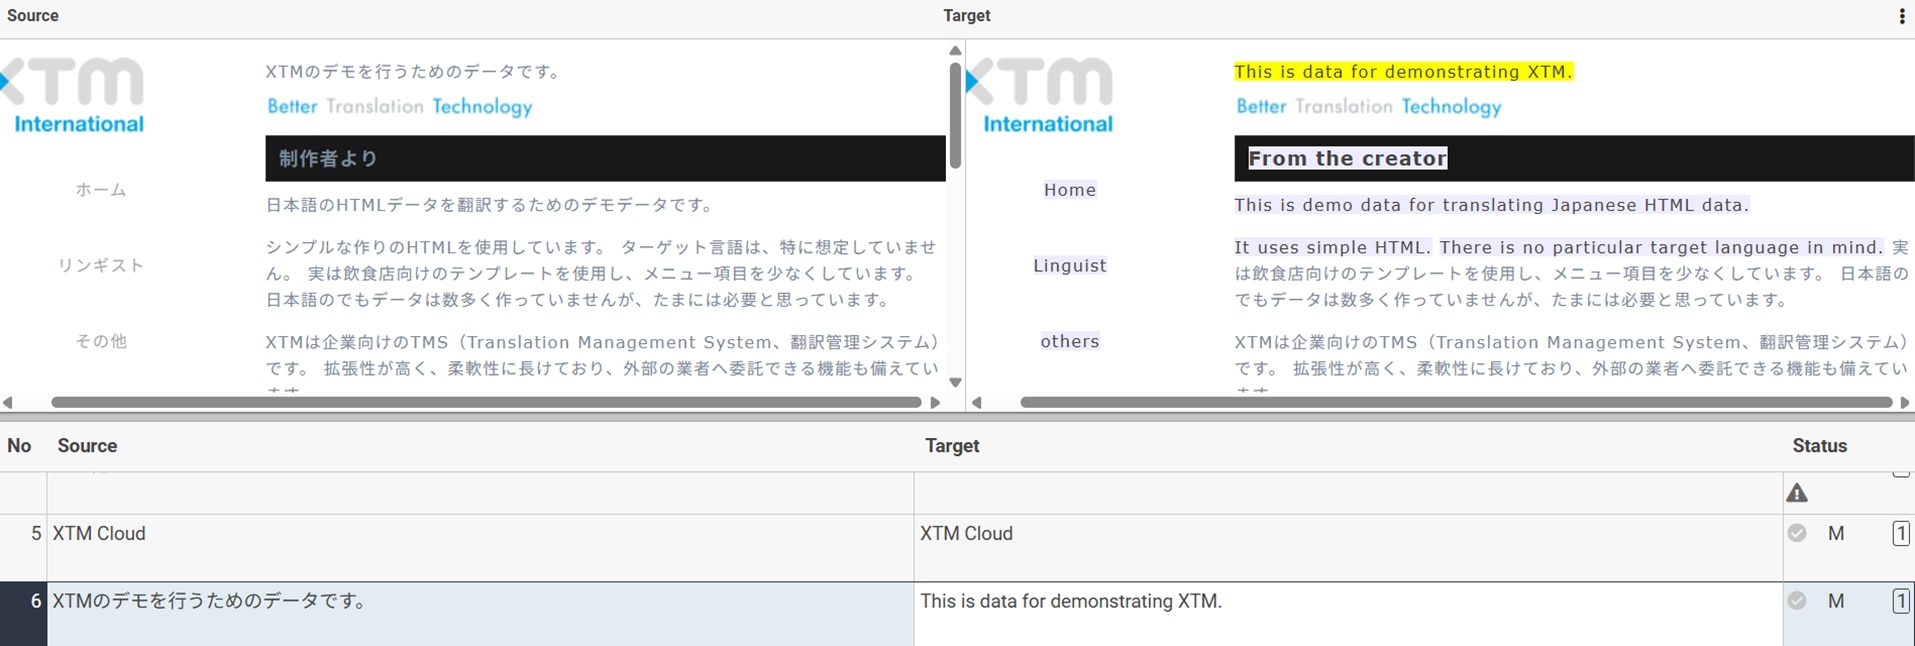Click the Source preview horizontal scrollbar track
The width and height of the screenshot is (1915, 646).
point(485,402)
